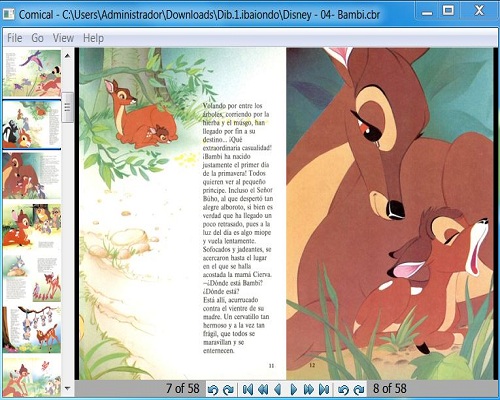Skip forward two pages with double-right arrow
The height and width of the screenshot is (400, 500).
click(309, 389)
